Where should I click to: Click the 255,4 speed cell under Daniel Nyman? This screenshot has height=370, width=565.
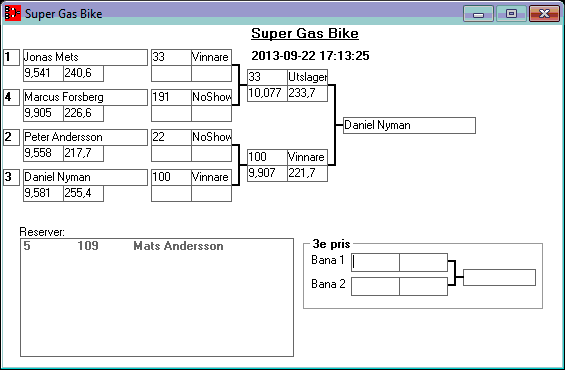pyautogui.click(x=84, y=193)
